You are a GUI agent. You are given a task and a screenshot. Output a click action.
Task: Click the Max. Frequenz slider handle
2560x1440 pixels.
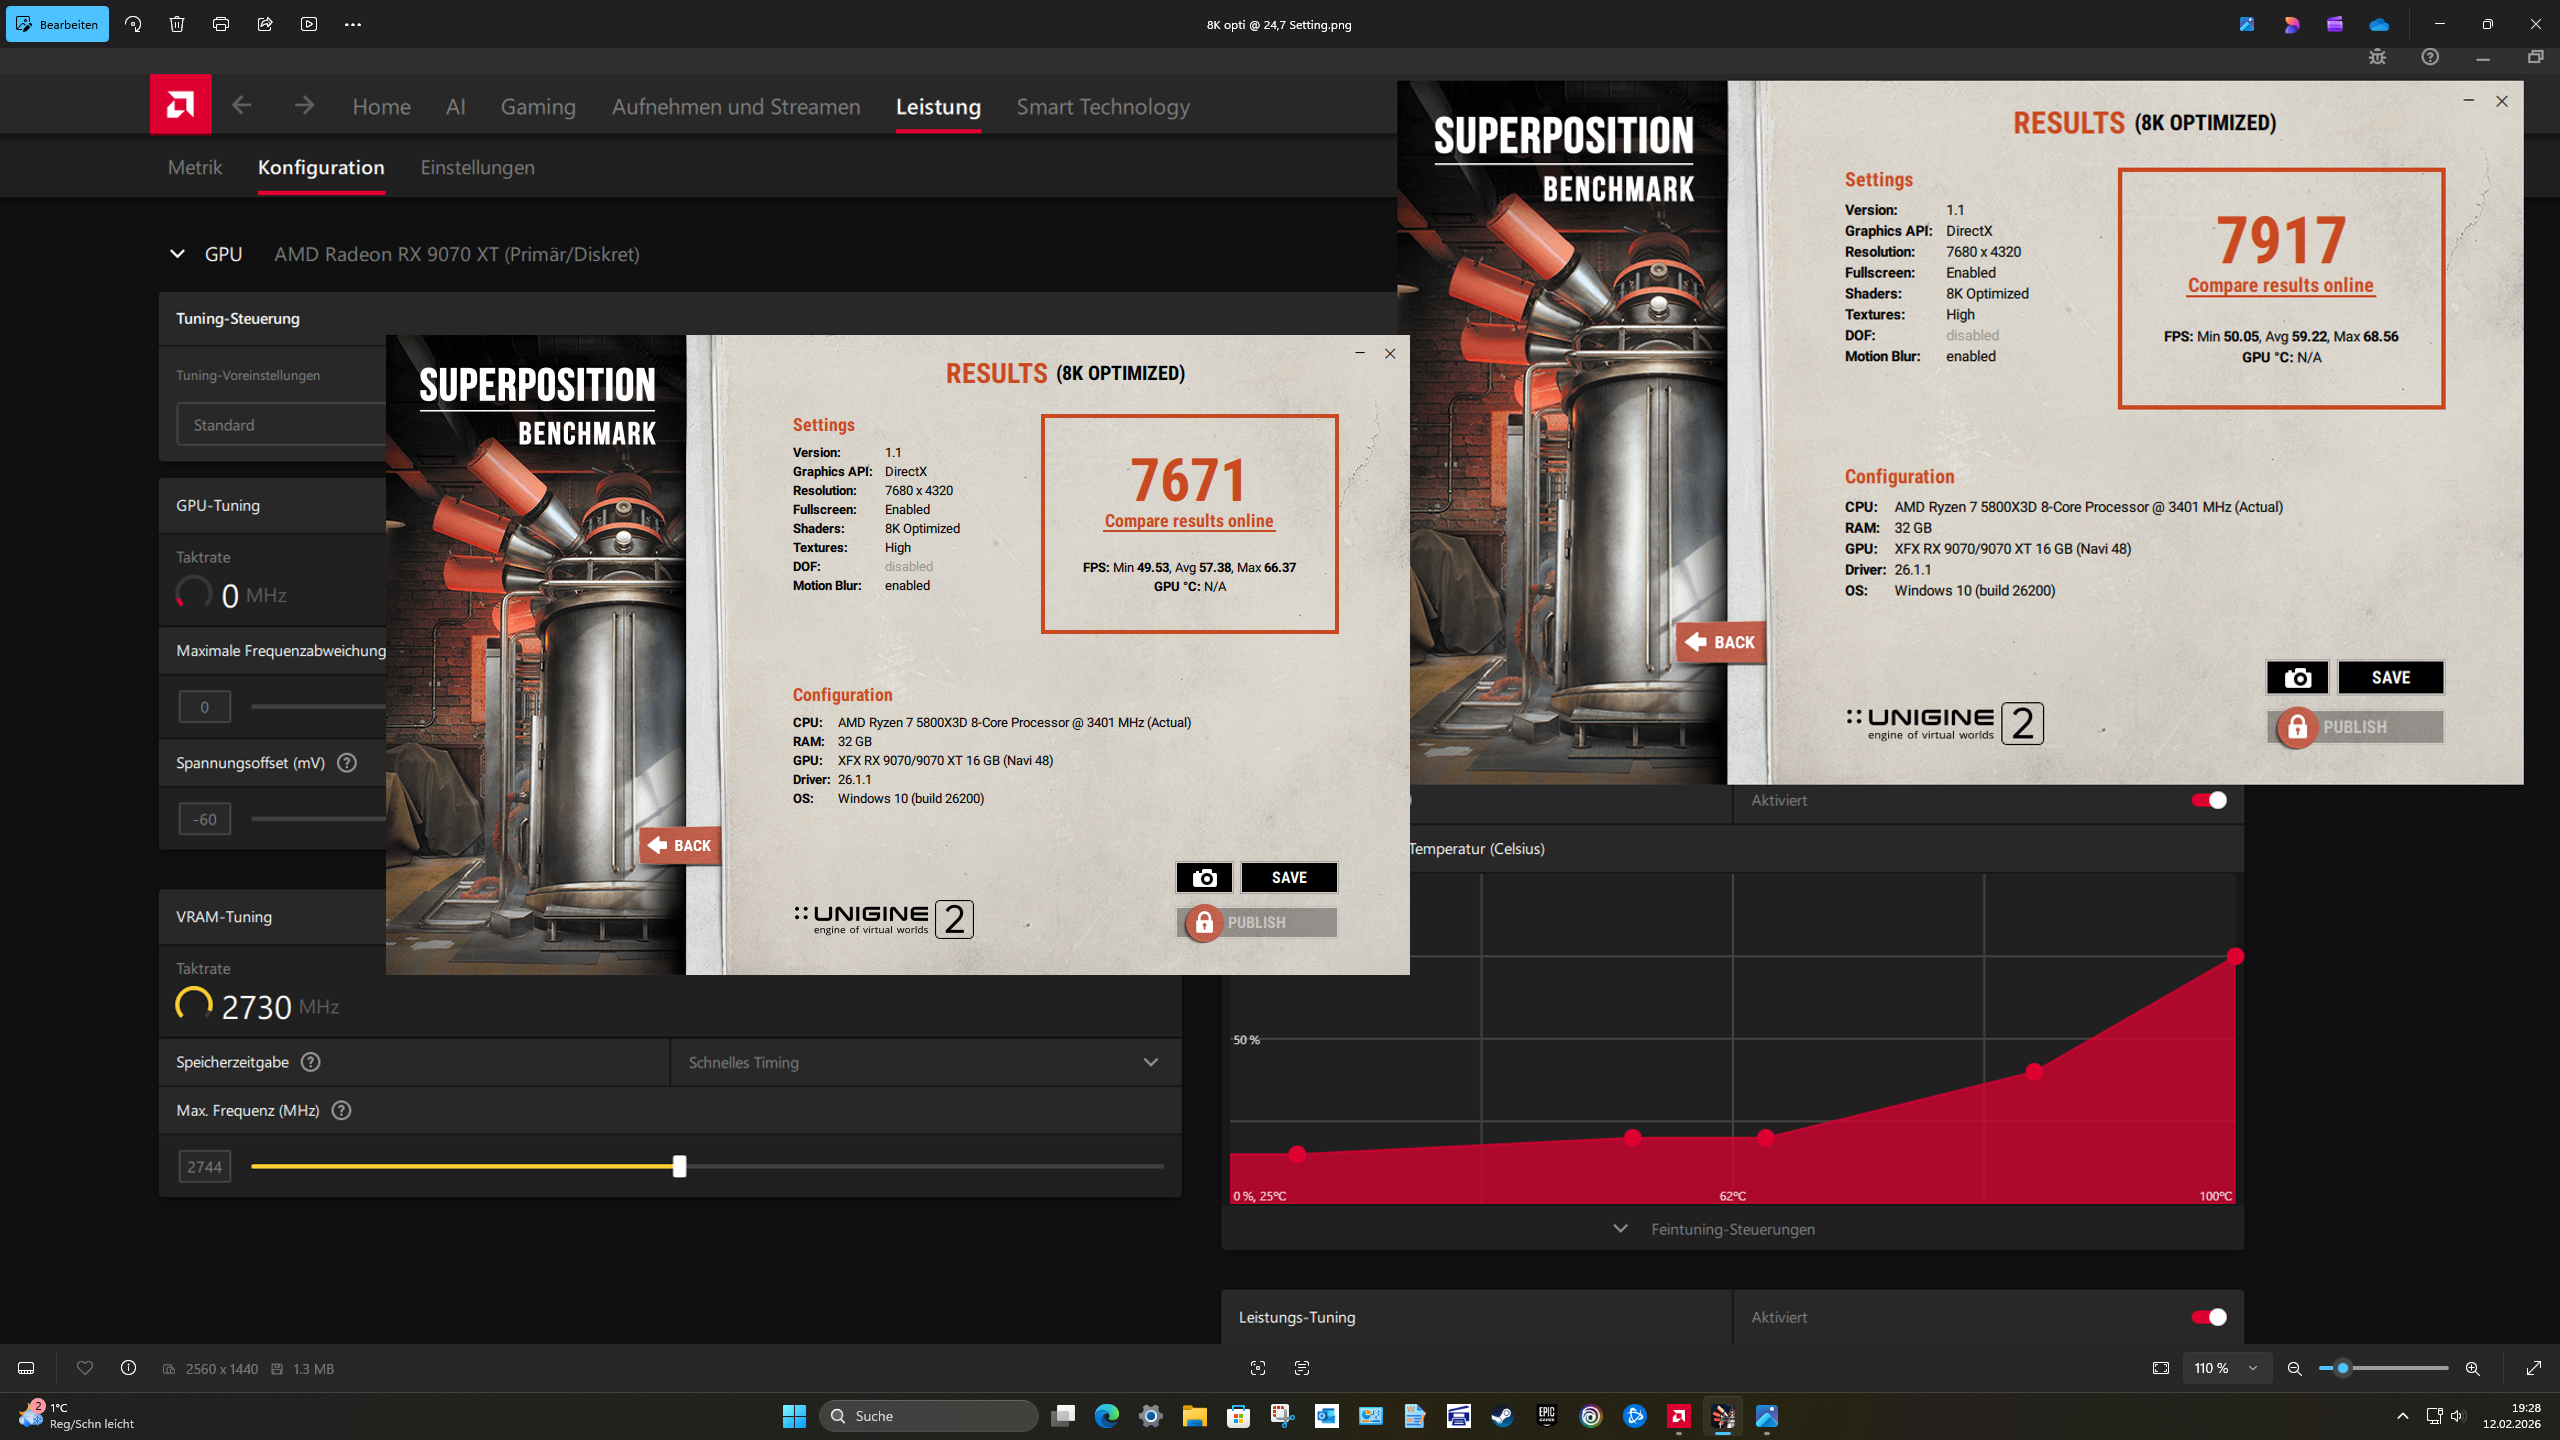point(680,1166)
